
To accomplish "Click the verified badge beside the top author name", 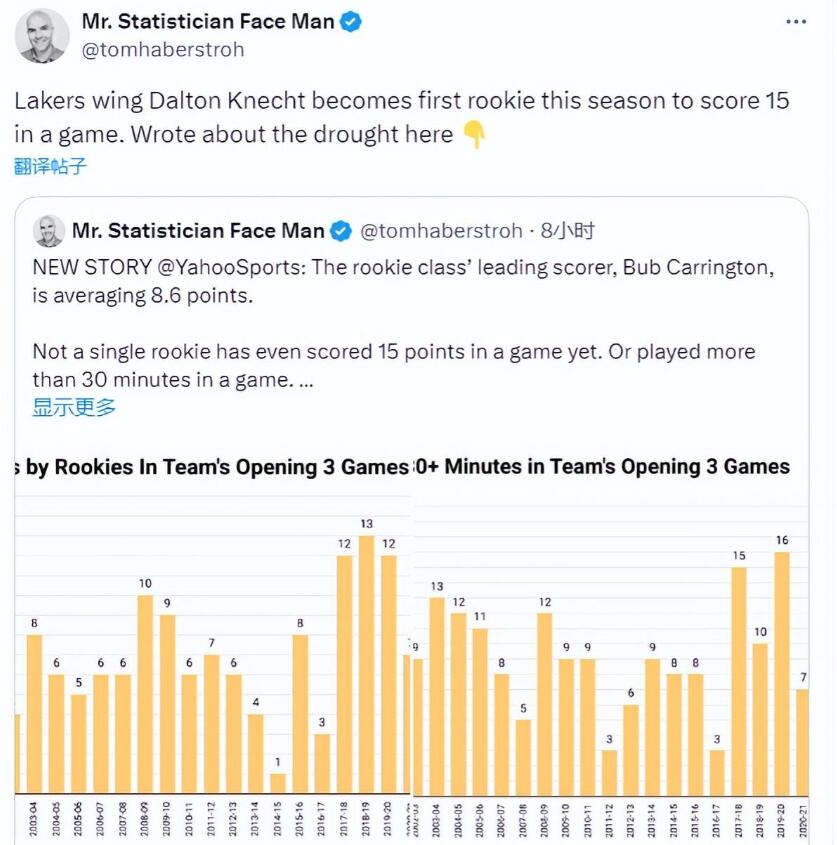I will click(350, 22).
